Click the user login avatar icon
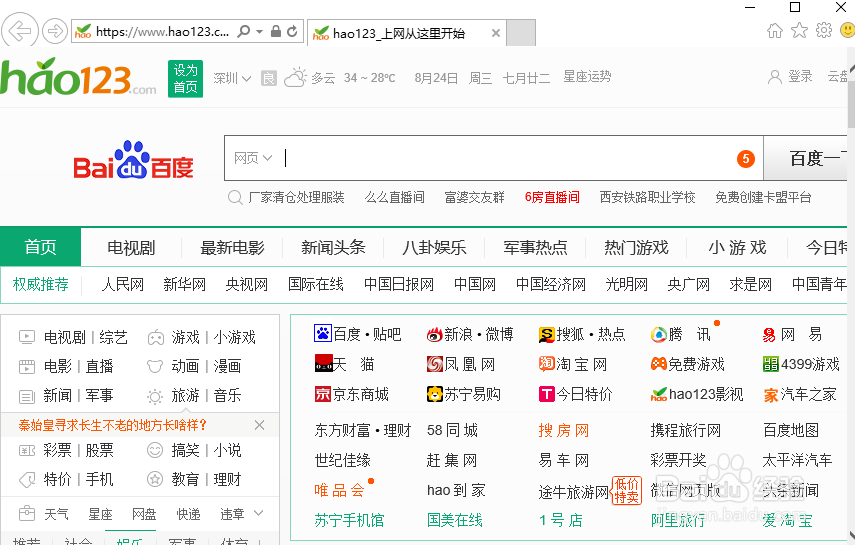This screenshot has width=855, height=545. pyautogui.click(x=774, y=77)
